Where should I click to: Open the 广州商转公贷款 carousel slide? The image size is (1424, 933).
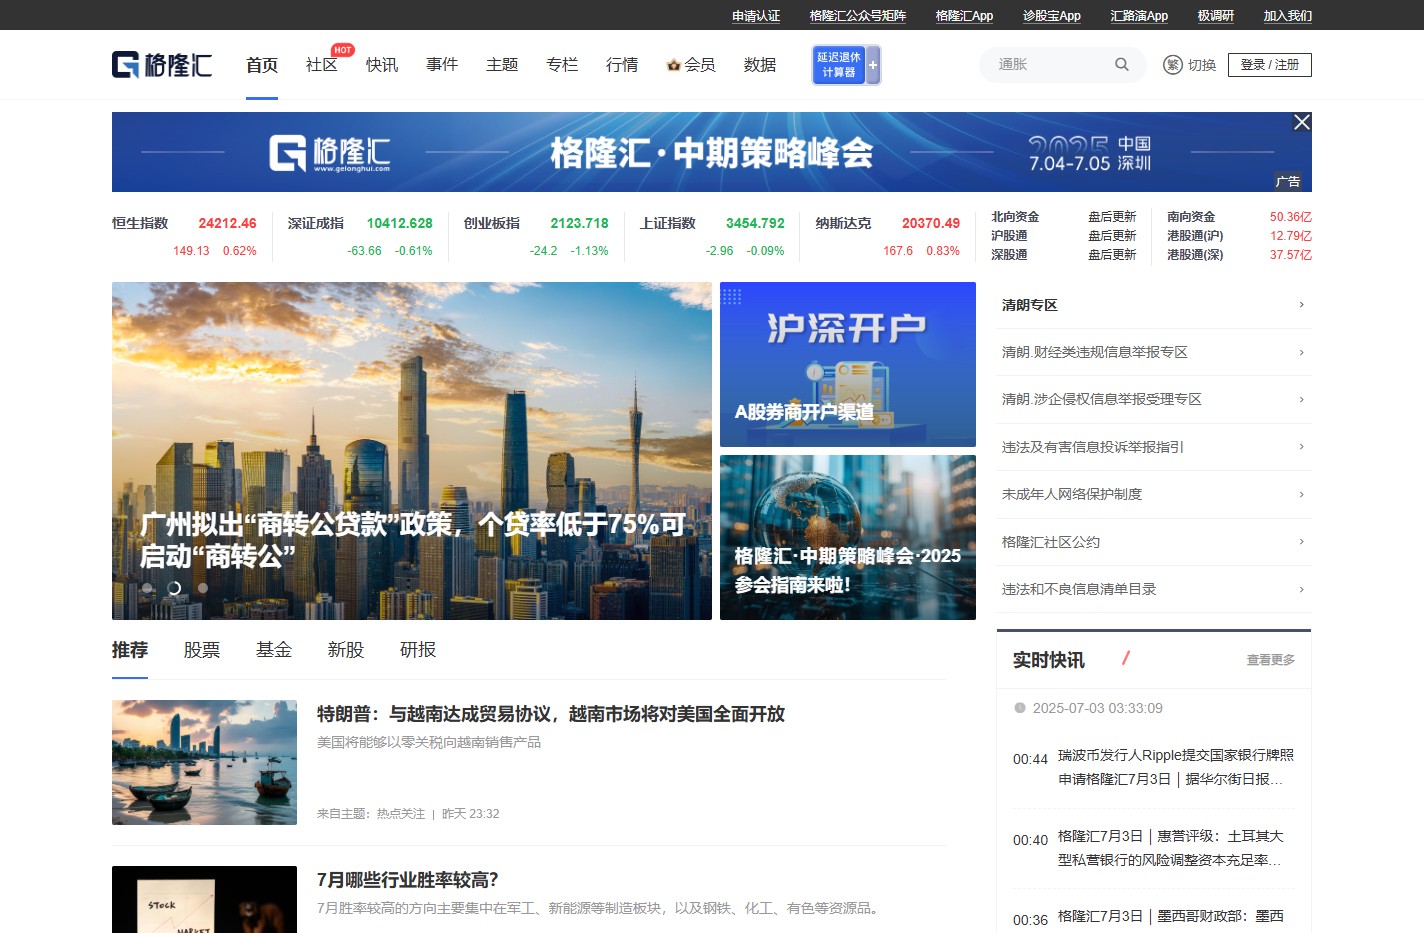coord(412,451)
